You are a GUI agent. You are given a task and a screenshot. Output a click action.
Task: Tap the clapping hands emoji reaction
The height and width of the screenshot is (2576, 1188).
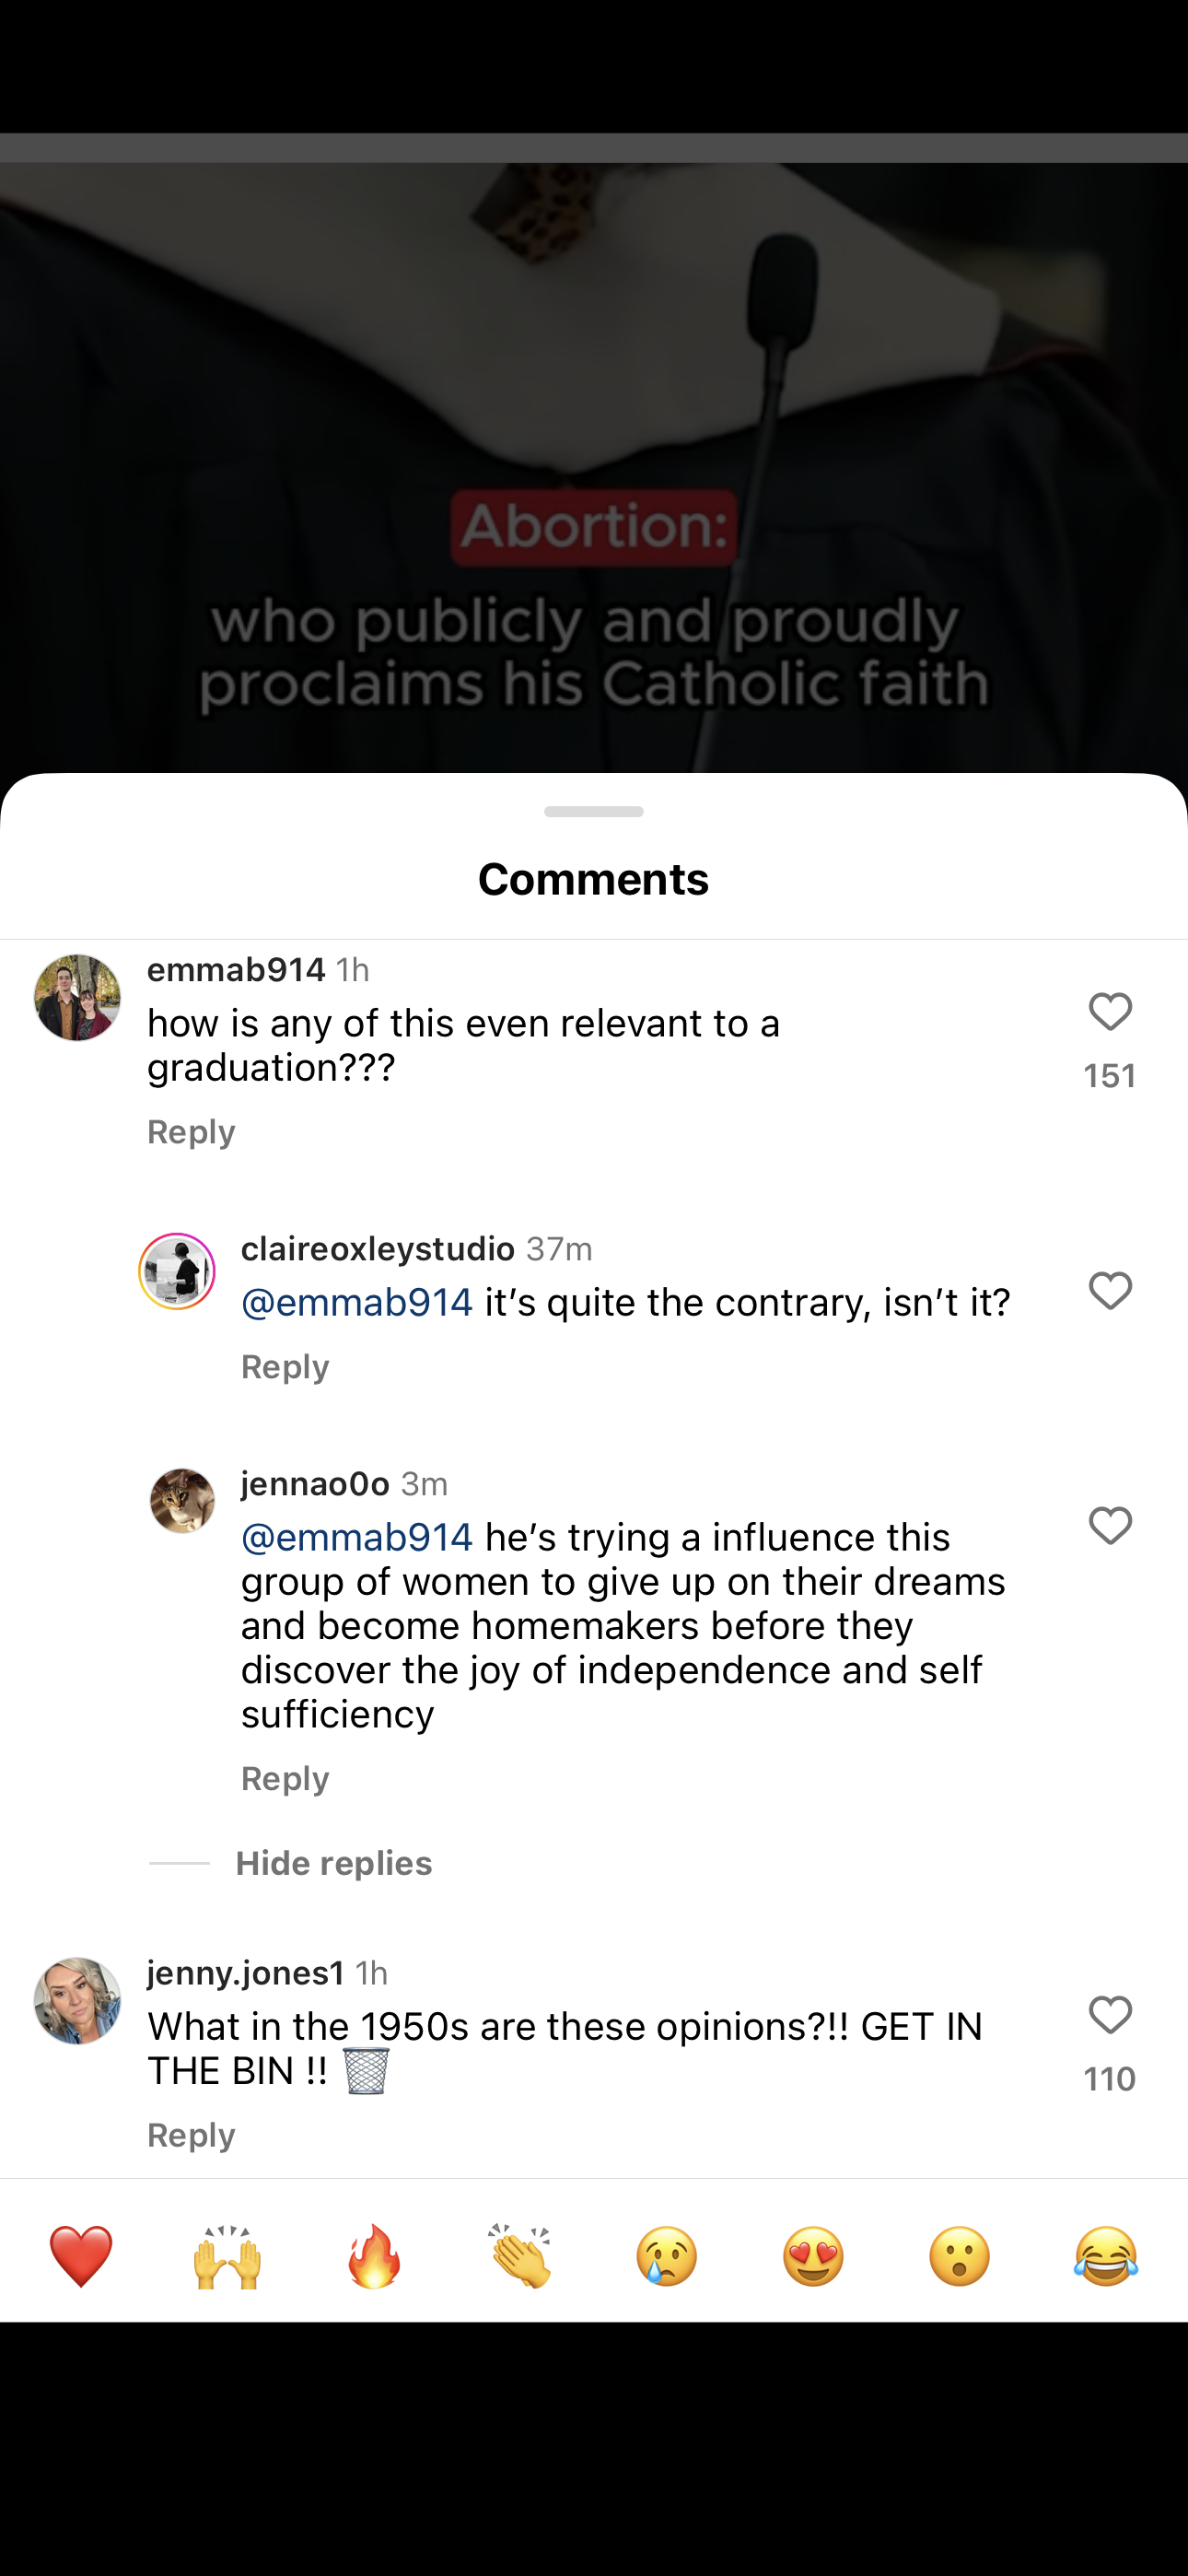click(x=520, y=2256)
